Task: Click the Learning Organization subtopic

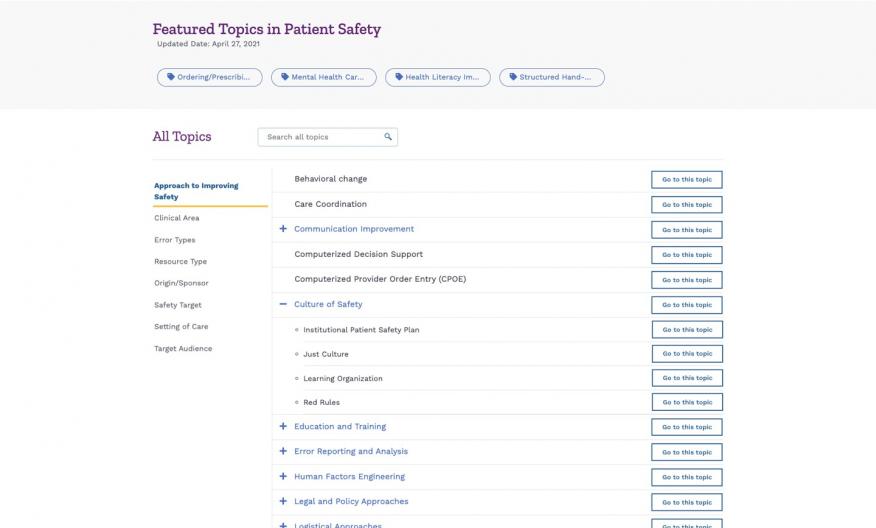Action: 343,378
